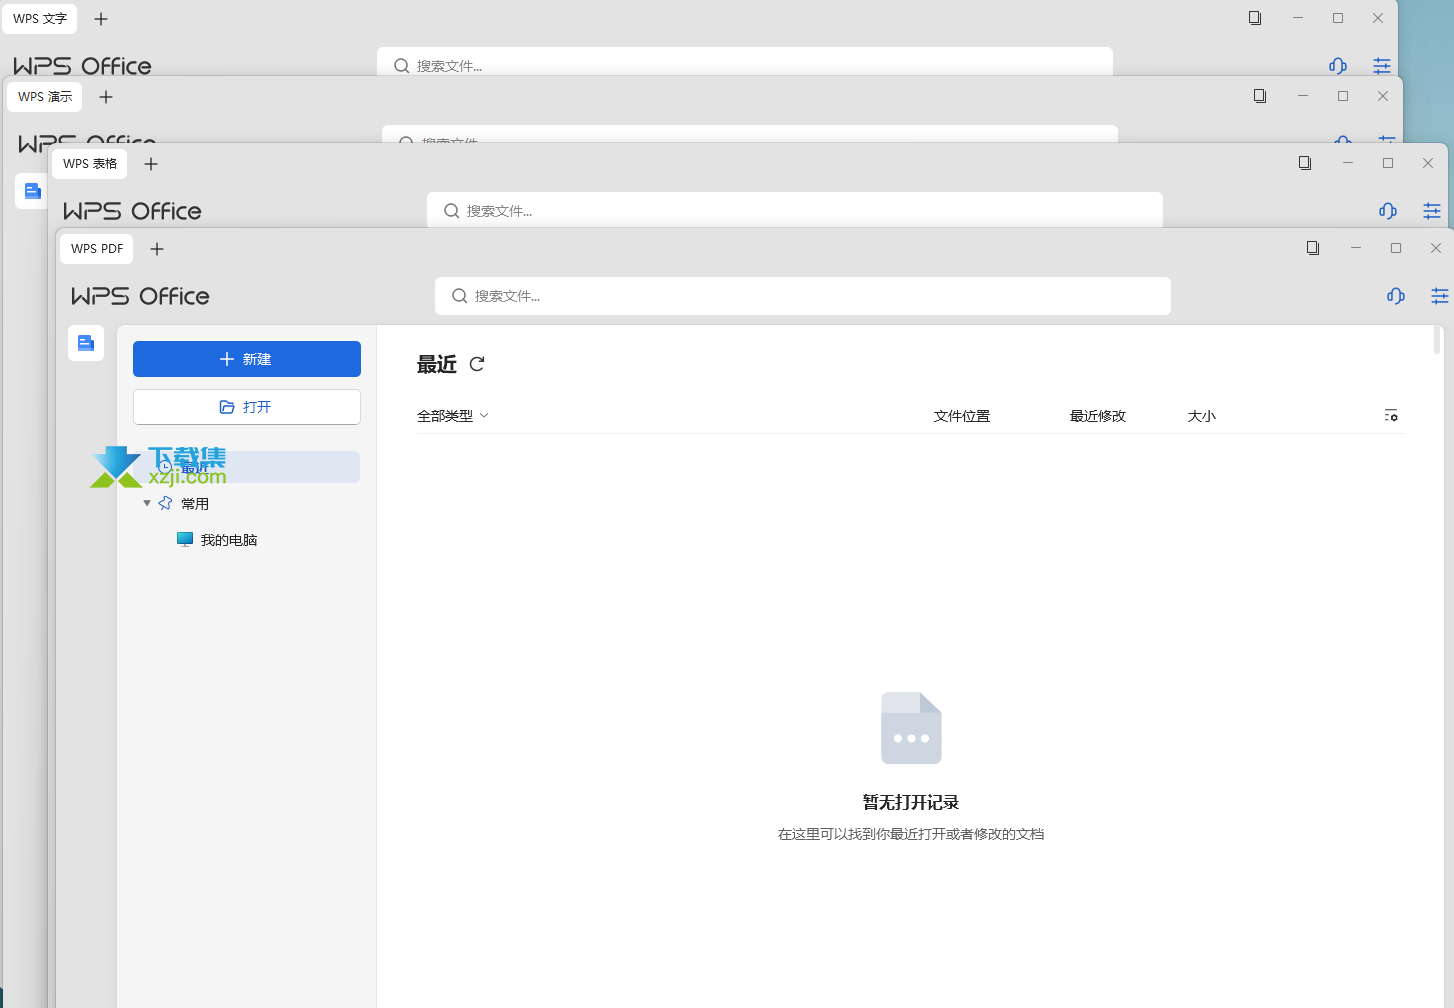The image size is (1454, 1008).
Task: Click the 最近 heading text
Action: coord(437,364)
